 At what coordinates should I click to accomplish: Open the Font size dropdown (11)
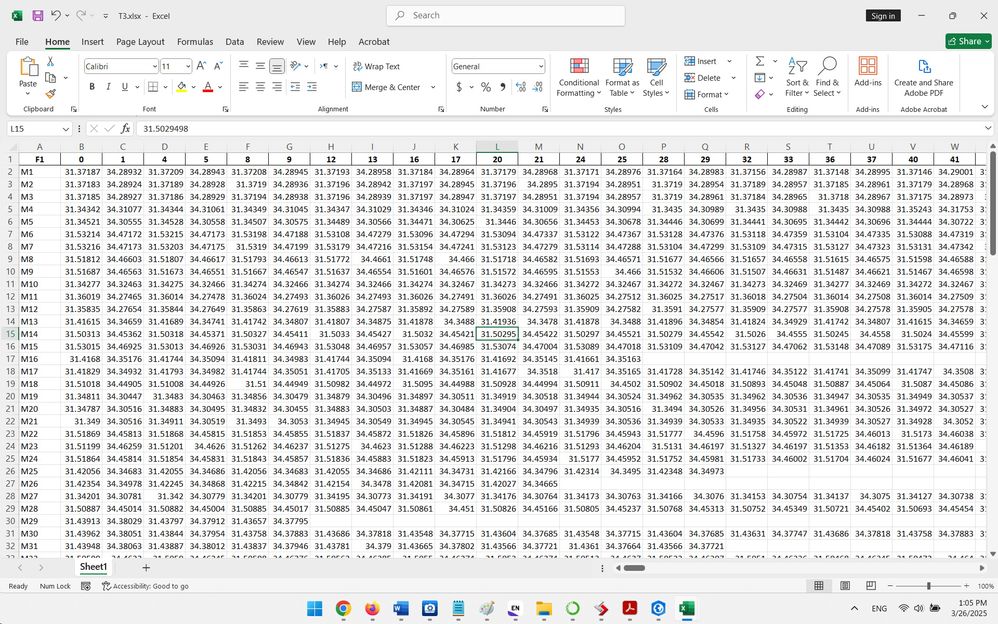pos(188,66)
